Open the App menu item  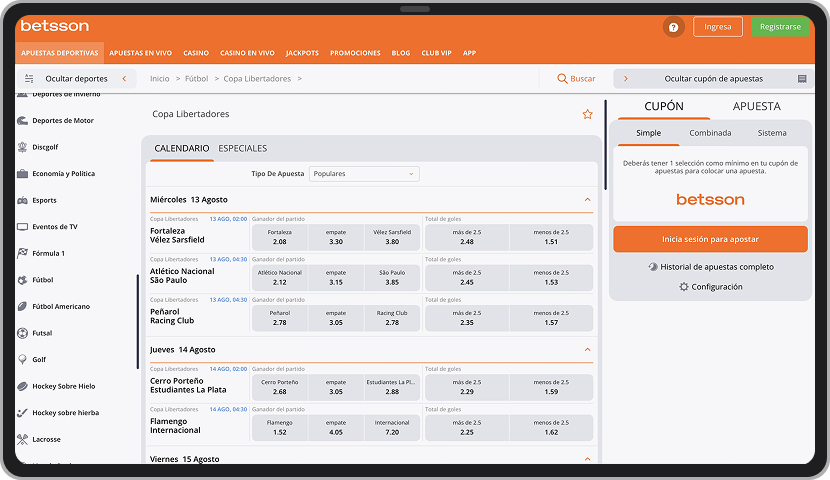[469, 53]
